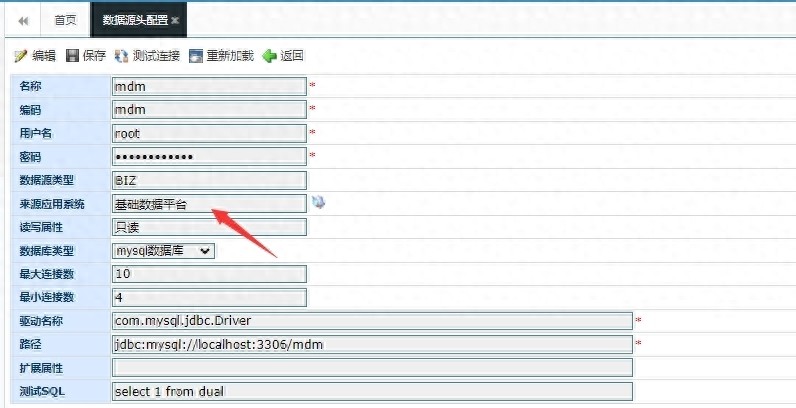Click the 最小连接数 field
The width and height of the screenshot is (796, 408).
click(209, 297)
